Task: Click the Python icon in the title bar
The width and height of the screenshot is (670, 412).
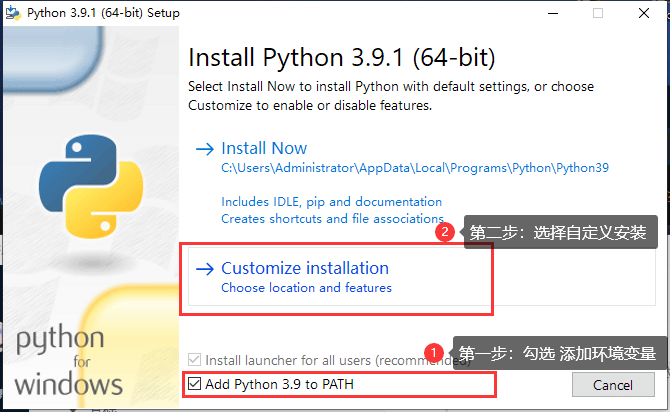Action: [x=14, y=13]
